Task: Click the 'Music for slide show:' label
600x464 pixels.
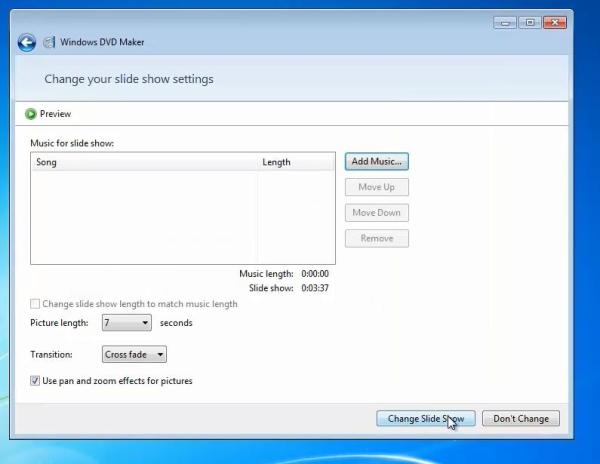Action: 72,143
